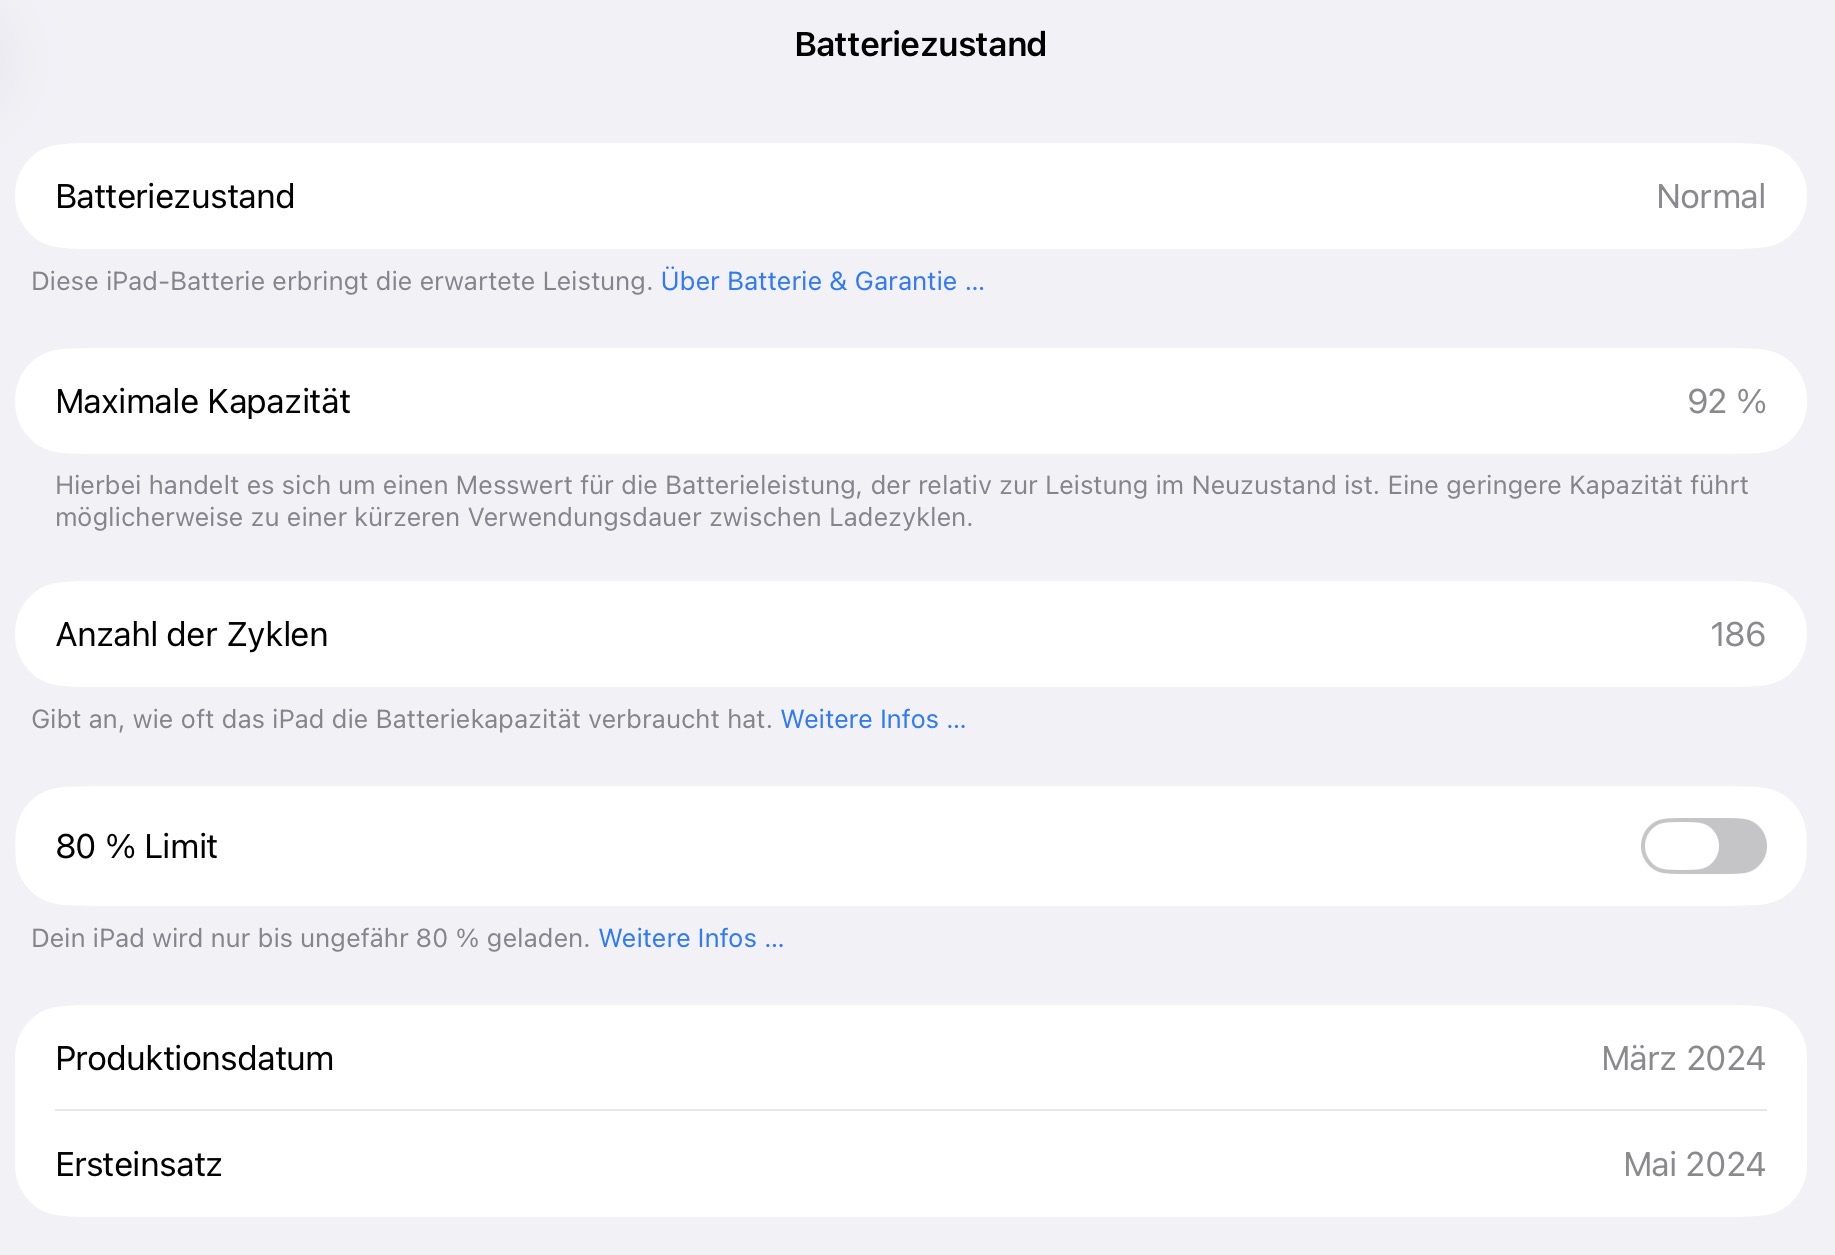The height and width of the screenshot is (1255, 1835).
Task: Click the text 'Diese iPad-Batterie erbringt die erwartete Leistung'
Action: click(342, 281)
